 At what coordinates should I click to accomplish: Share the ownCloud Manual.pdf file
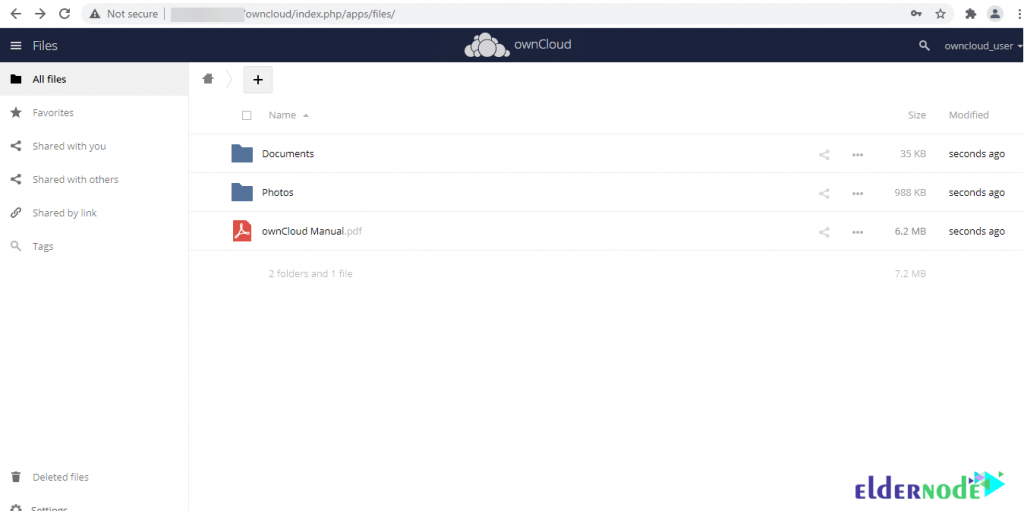824,232
